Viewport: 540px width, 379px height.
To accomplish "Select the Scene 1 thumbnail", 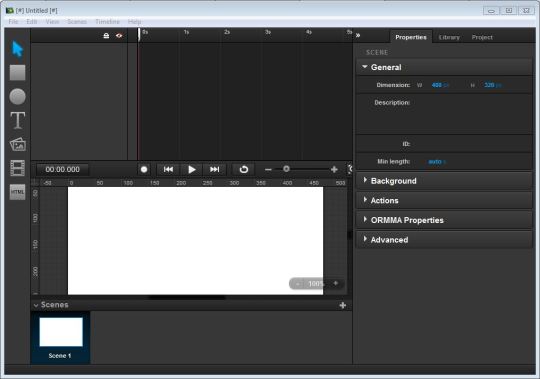I will [61, 332].
